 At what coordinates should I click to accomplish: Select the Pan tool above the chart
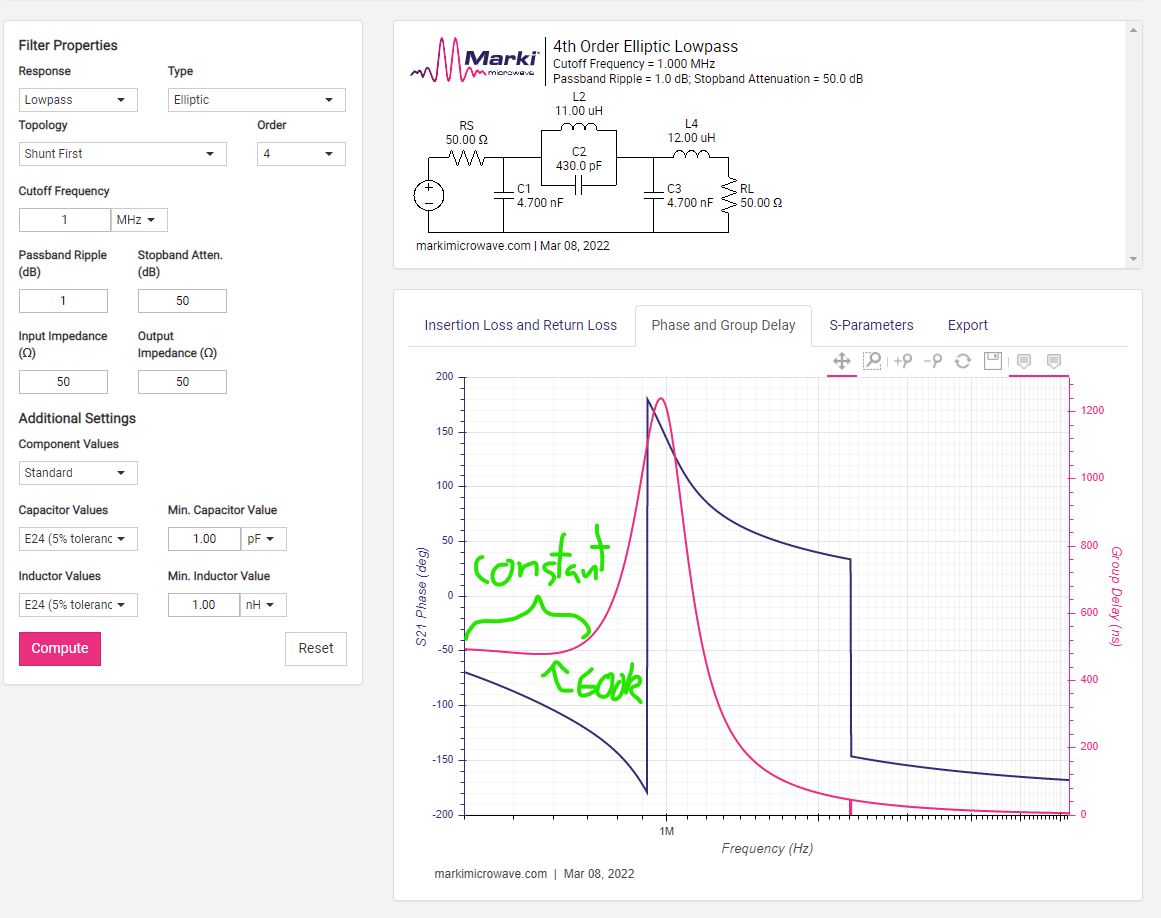[842, 361]
